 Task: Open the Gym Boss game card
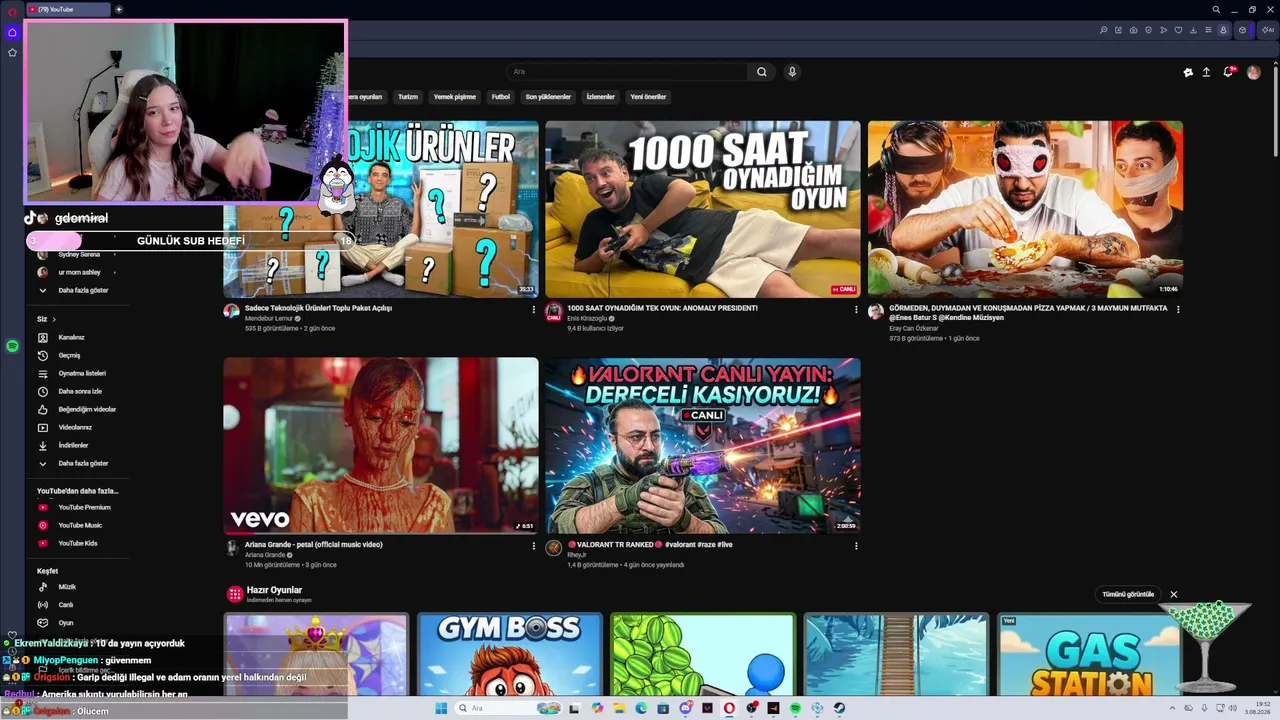510,654
